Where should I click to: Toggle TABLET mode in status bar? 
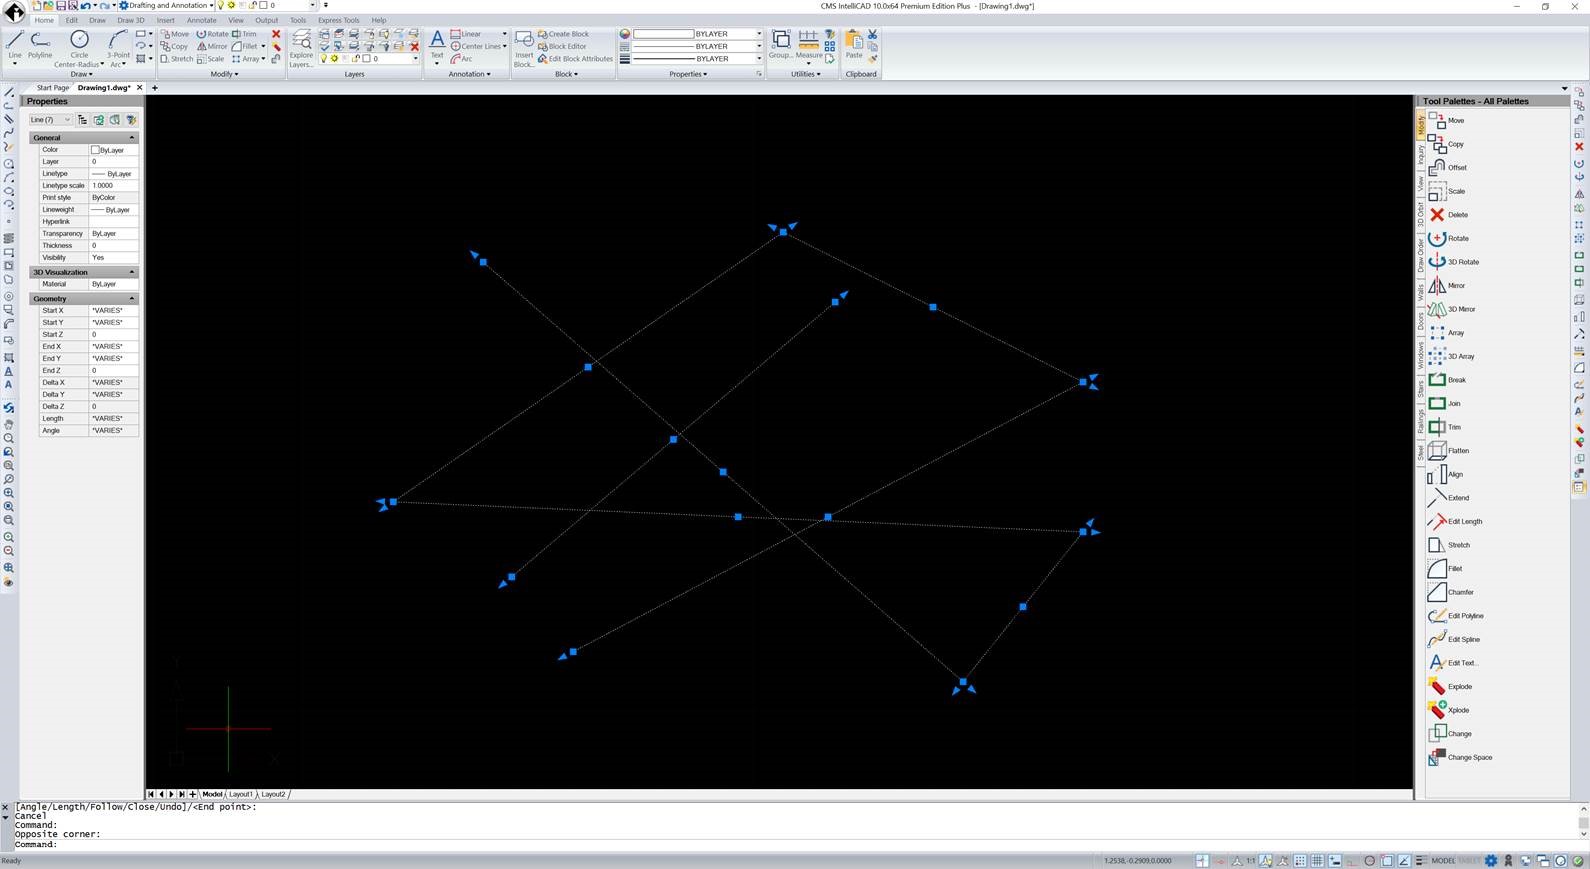pyautogui.click(x=1469, y=860)
